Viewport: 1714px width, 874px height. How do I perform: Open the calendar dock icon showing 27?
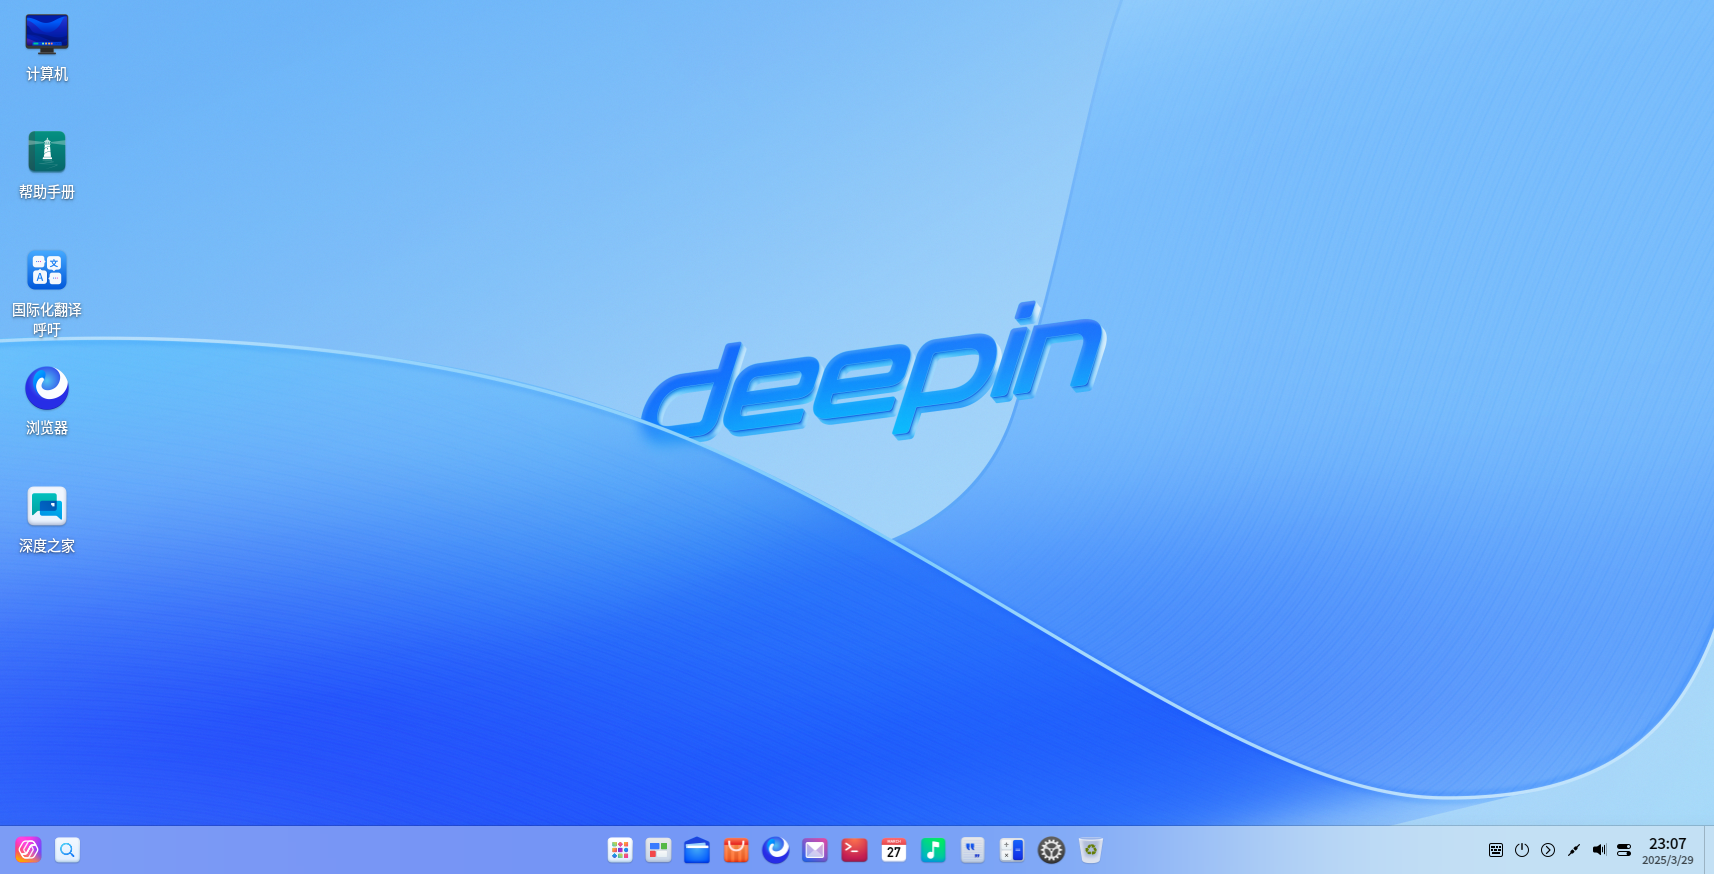[894, 850]
